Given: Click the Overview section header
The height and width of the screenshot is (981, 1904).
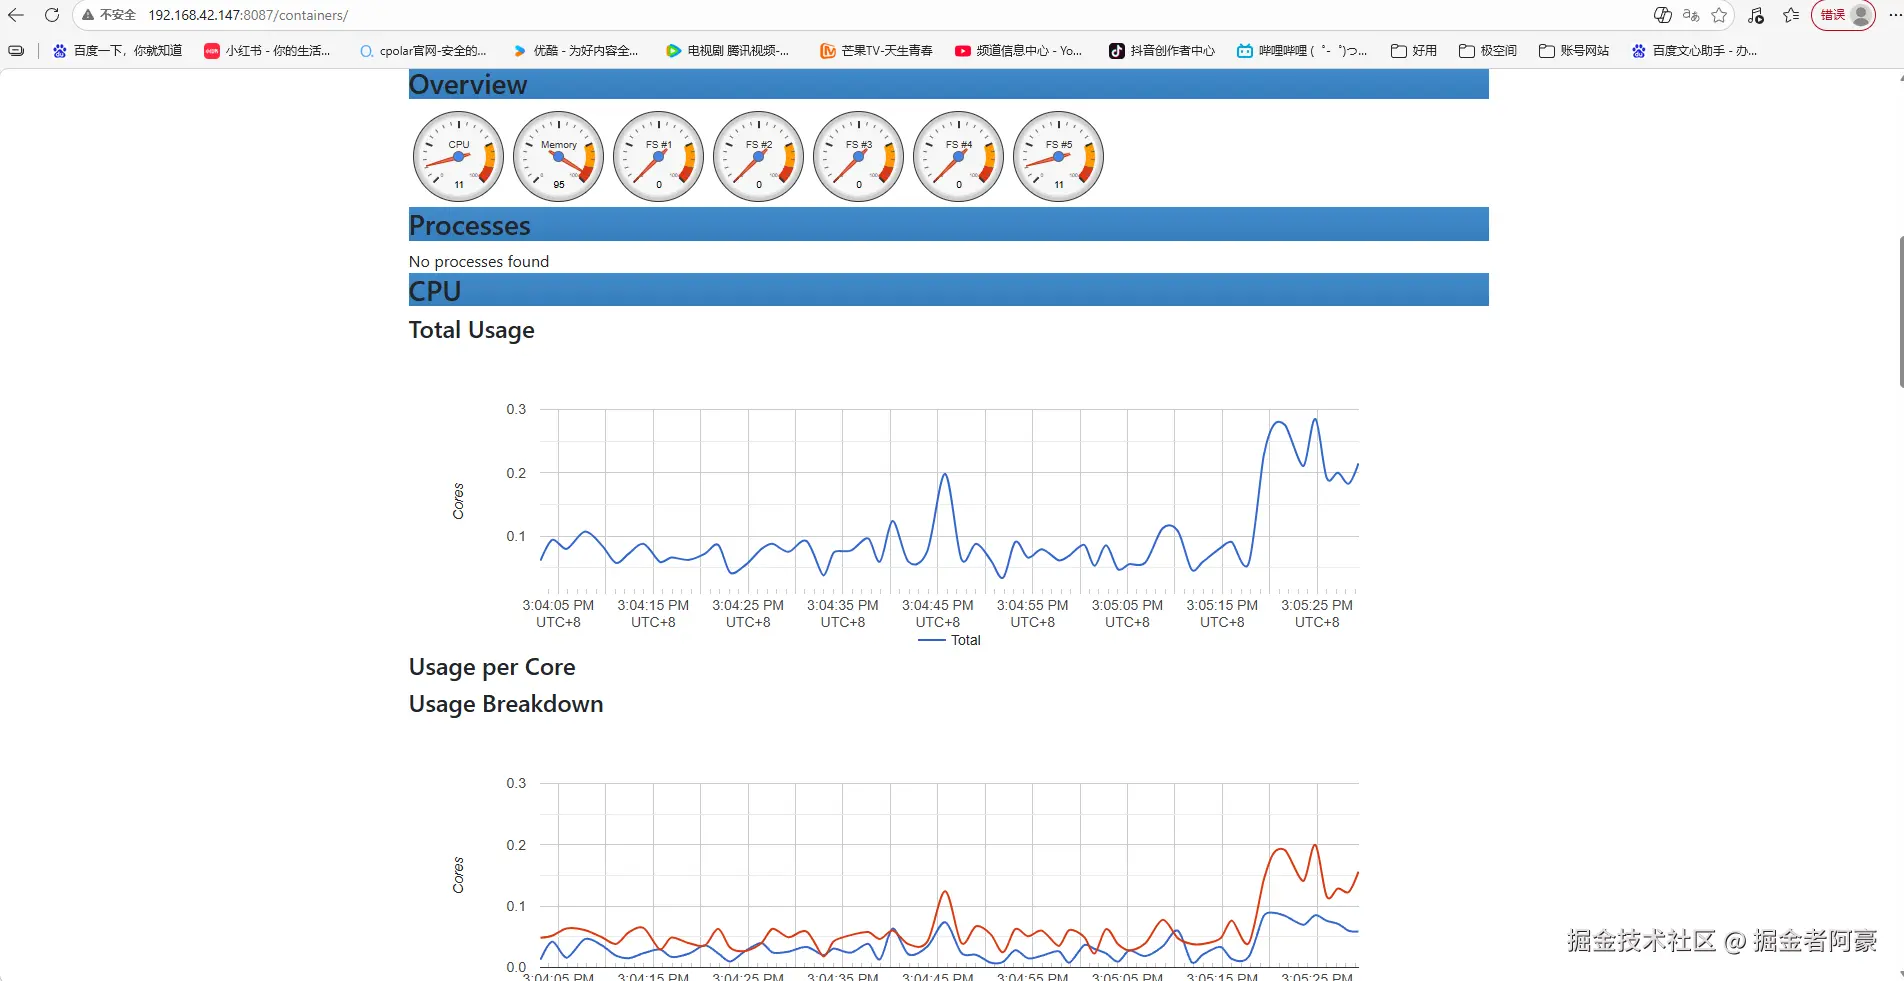Looking at the screenshot, I should click(948, 84).
